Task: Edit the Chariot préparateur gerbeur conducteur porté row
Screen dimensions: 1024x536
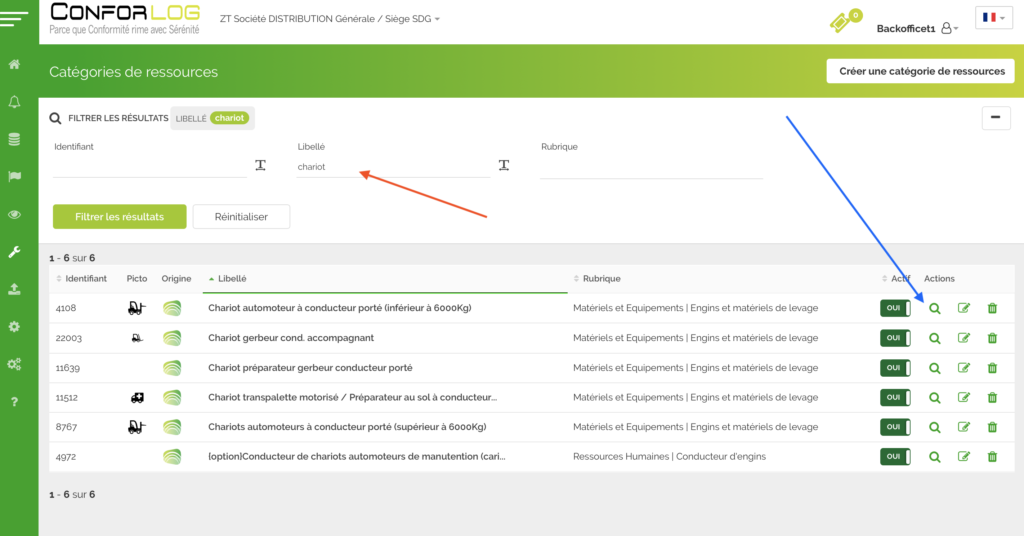Action: tap(964, 368)
